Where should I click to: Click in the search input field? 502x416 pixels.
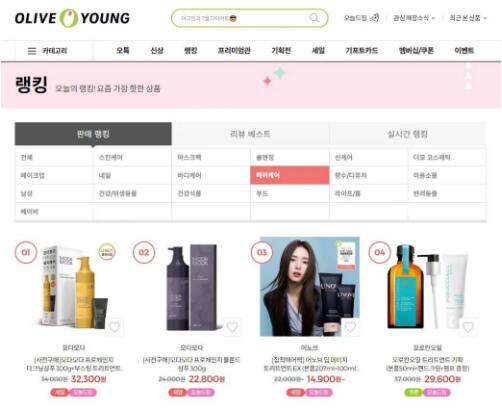point(243,18)
